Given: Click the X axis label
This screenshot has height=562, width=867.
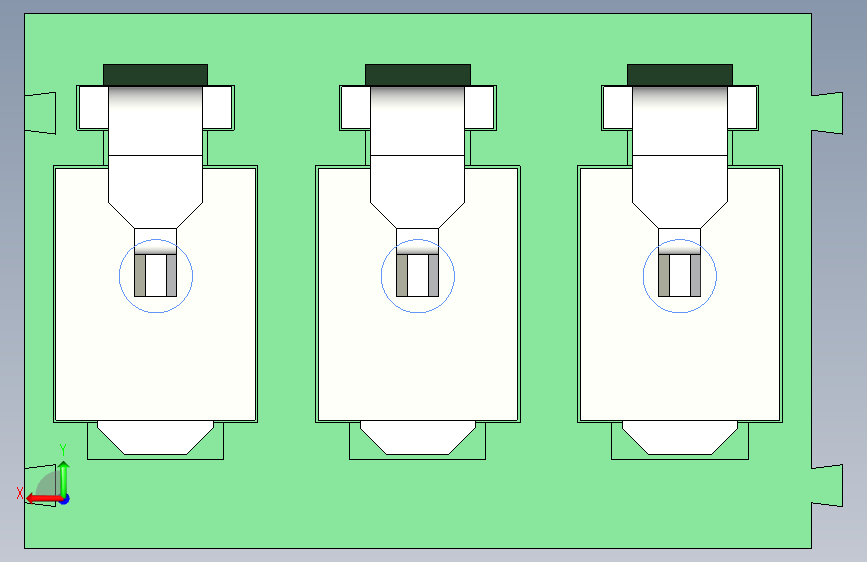Looking at the screenshot, I should (x=20, y=493).
